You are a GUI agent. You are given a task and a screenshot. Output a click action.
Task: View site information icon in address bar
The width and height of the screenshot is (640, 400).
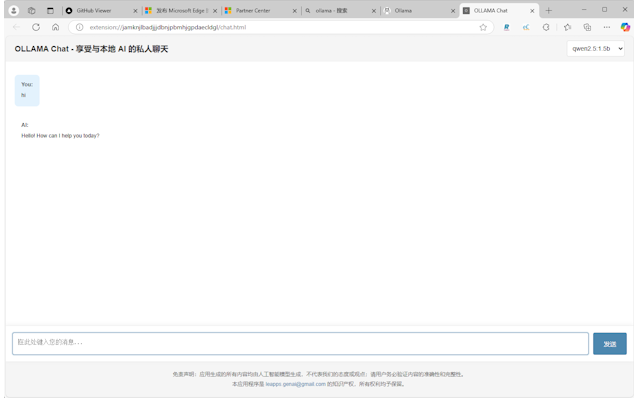(x=80, y=27)
